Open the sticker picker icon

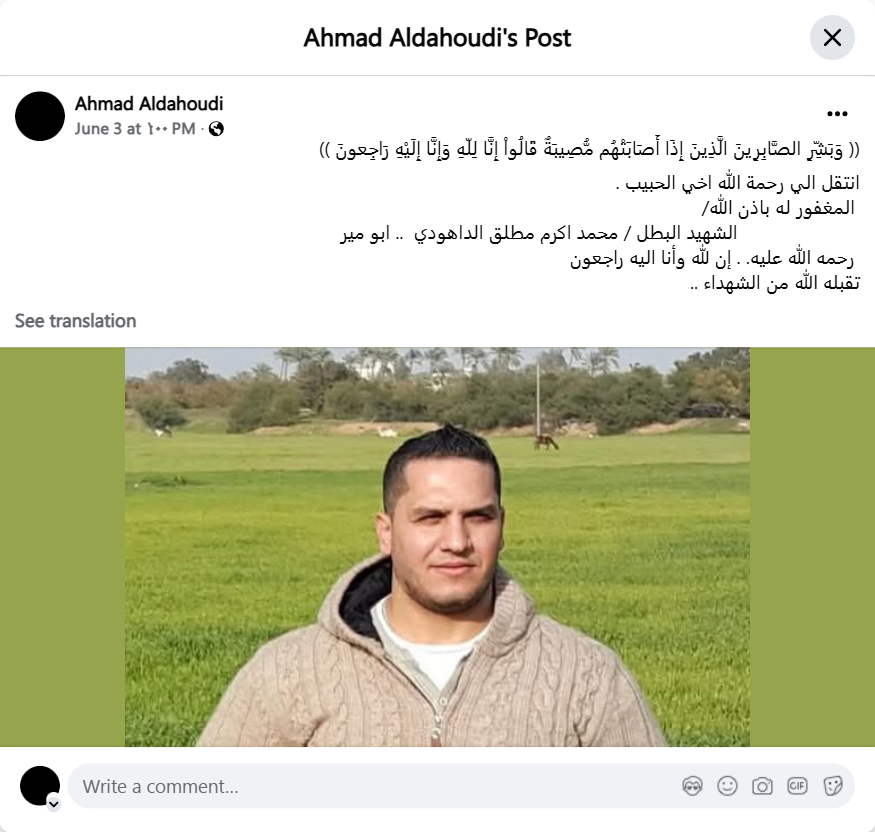[x=832, y=786]
